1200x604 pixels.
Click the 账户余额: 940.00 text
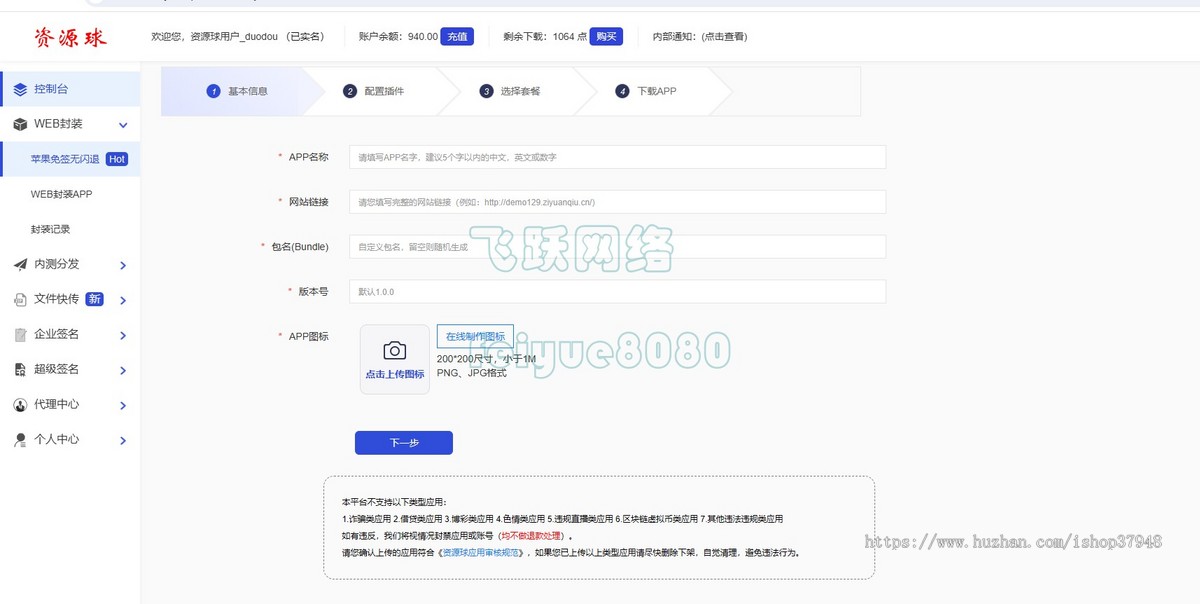pyautogui.click(x=398, y=37)
